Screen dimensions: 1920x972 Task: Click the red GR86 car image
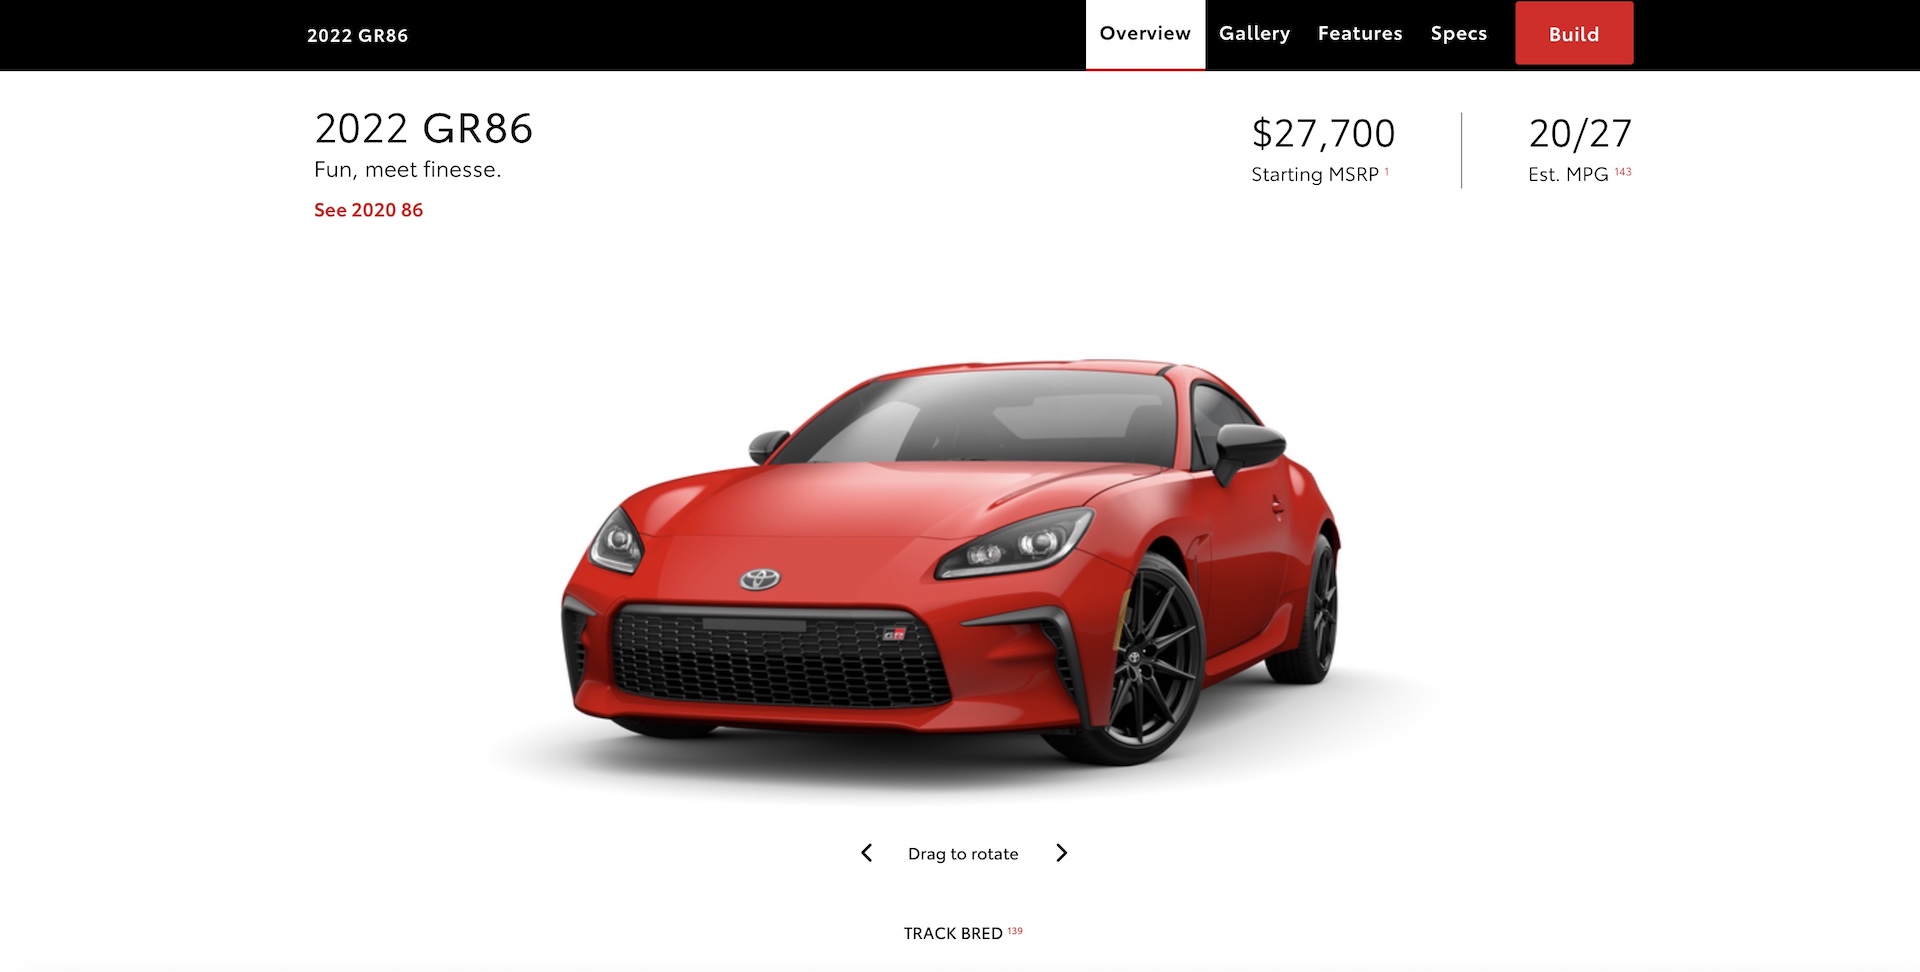950,565
